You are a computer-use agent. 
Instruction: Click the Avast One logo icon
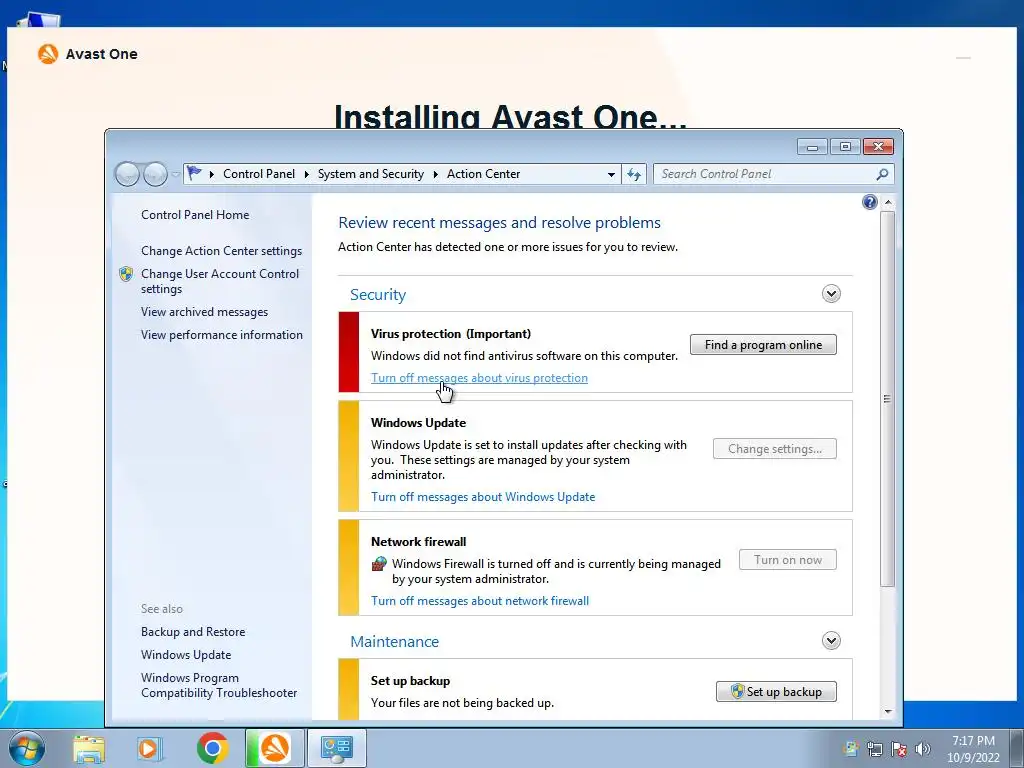point(48,54)
